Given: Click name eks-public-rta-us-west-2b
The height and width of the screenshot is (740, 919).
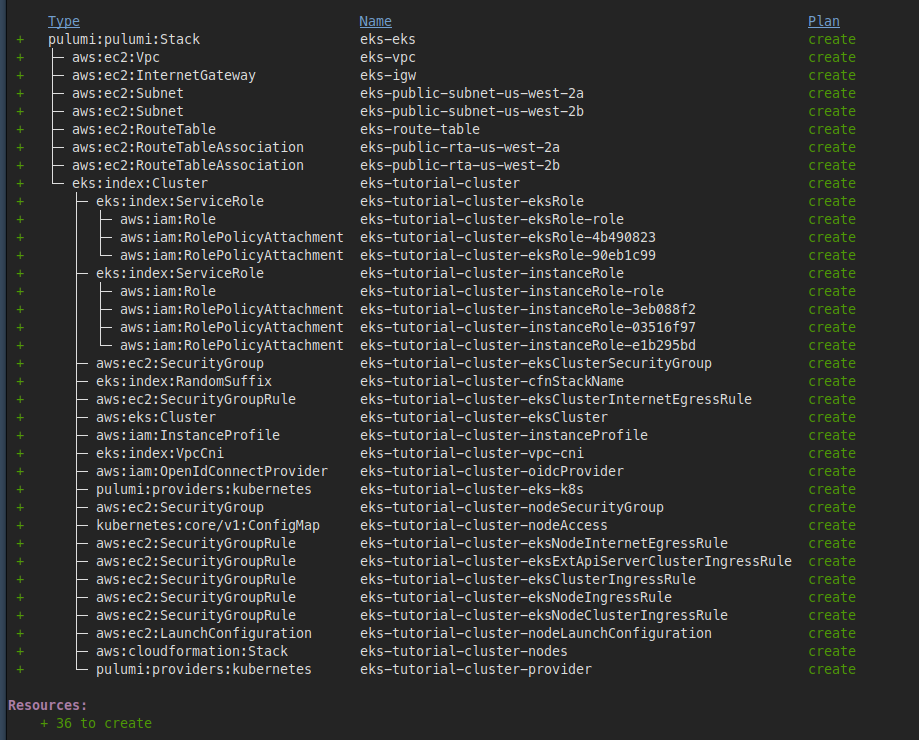Looking at the screenshot, I should 460,166.
